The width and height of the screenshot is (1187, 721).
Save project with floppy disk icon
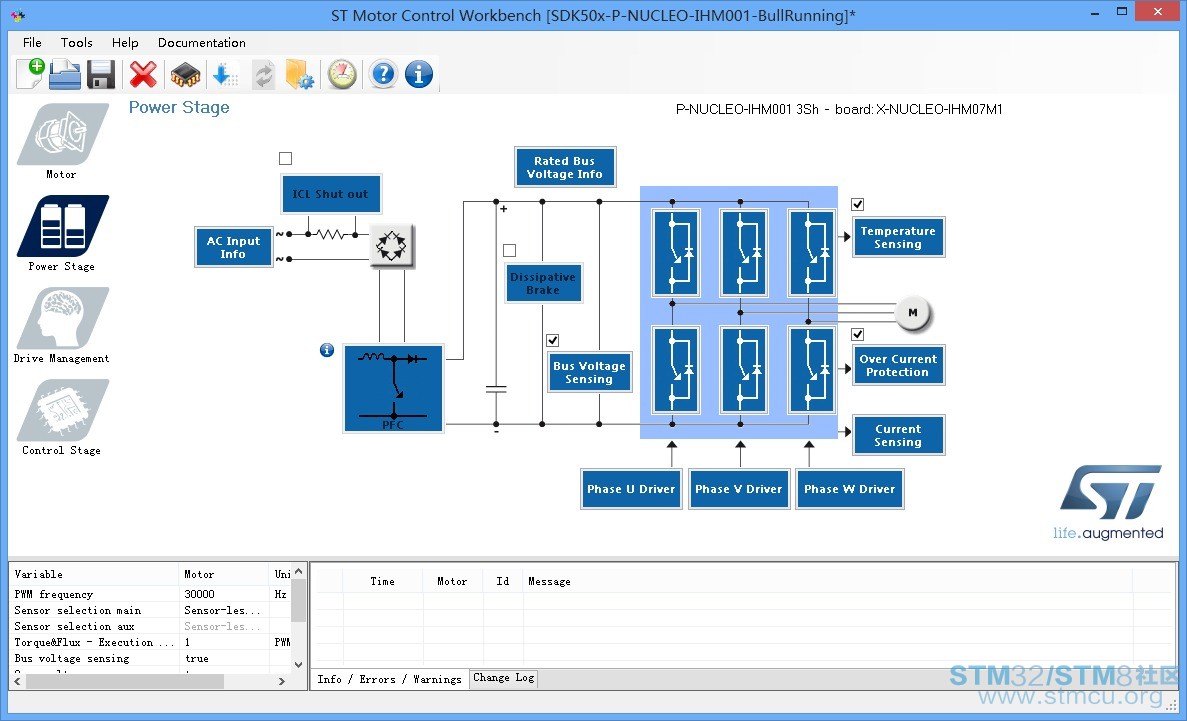coord(101,74)
